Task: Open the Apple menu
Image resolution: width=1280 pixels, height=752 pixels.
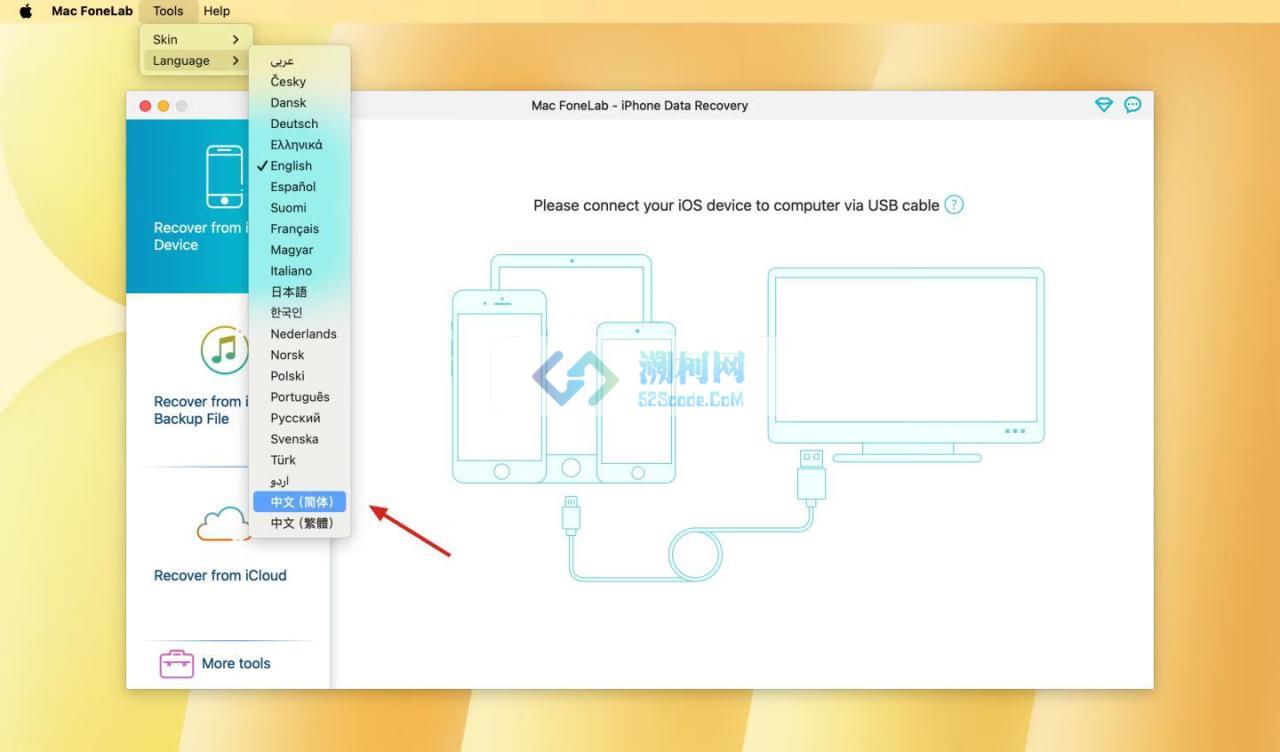Action: [26, 11]
